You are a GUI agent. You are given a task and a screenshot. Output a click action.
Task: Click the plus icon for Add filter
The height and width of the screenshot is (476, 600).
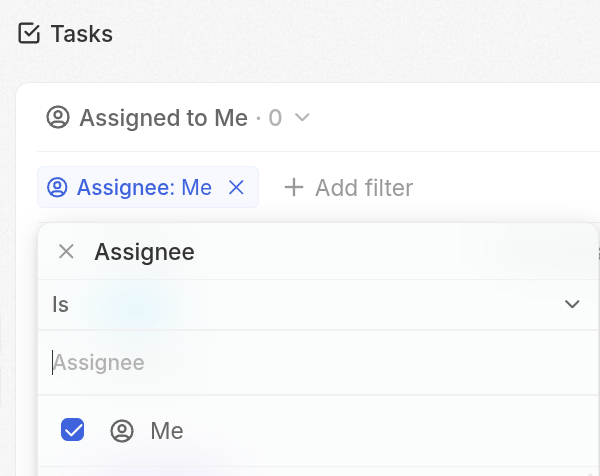pos(293,187)
